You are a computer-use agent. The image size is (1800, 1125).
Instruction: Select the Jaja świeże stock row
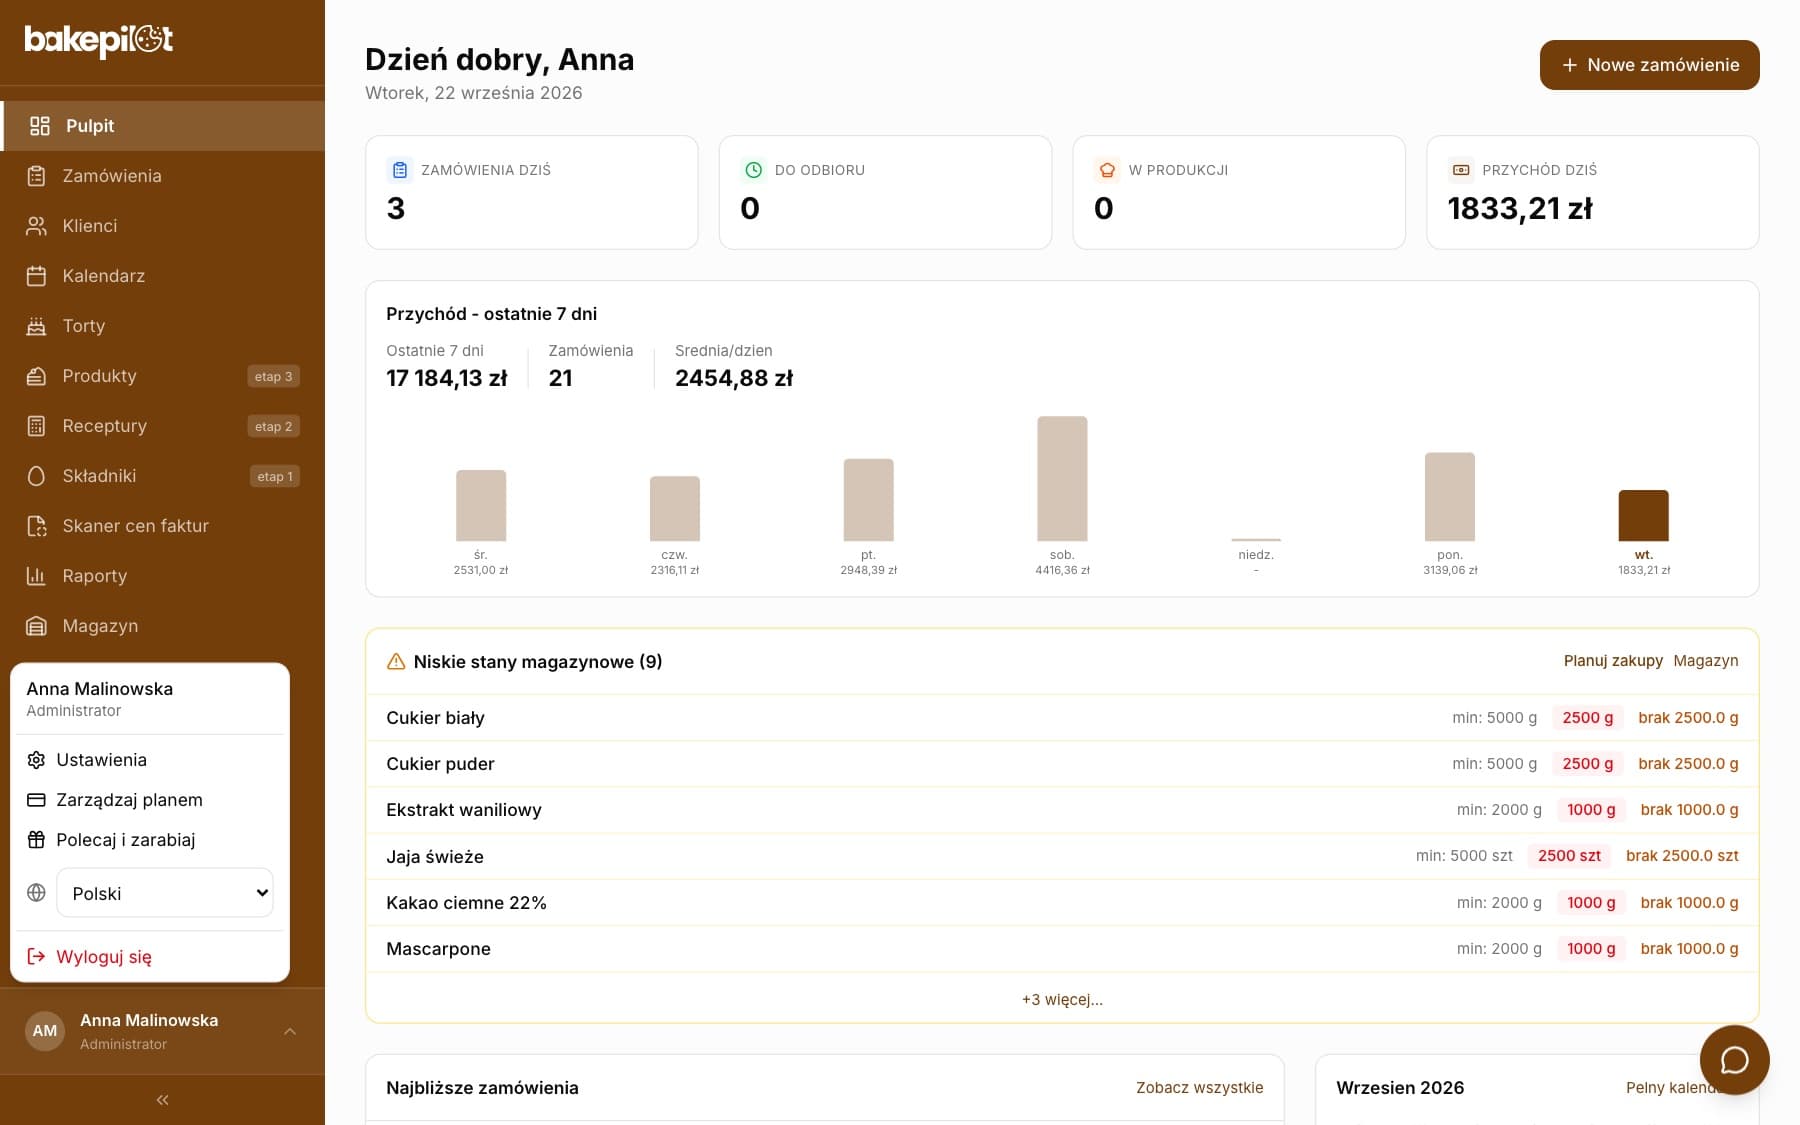click(1062, 856)
